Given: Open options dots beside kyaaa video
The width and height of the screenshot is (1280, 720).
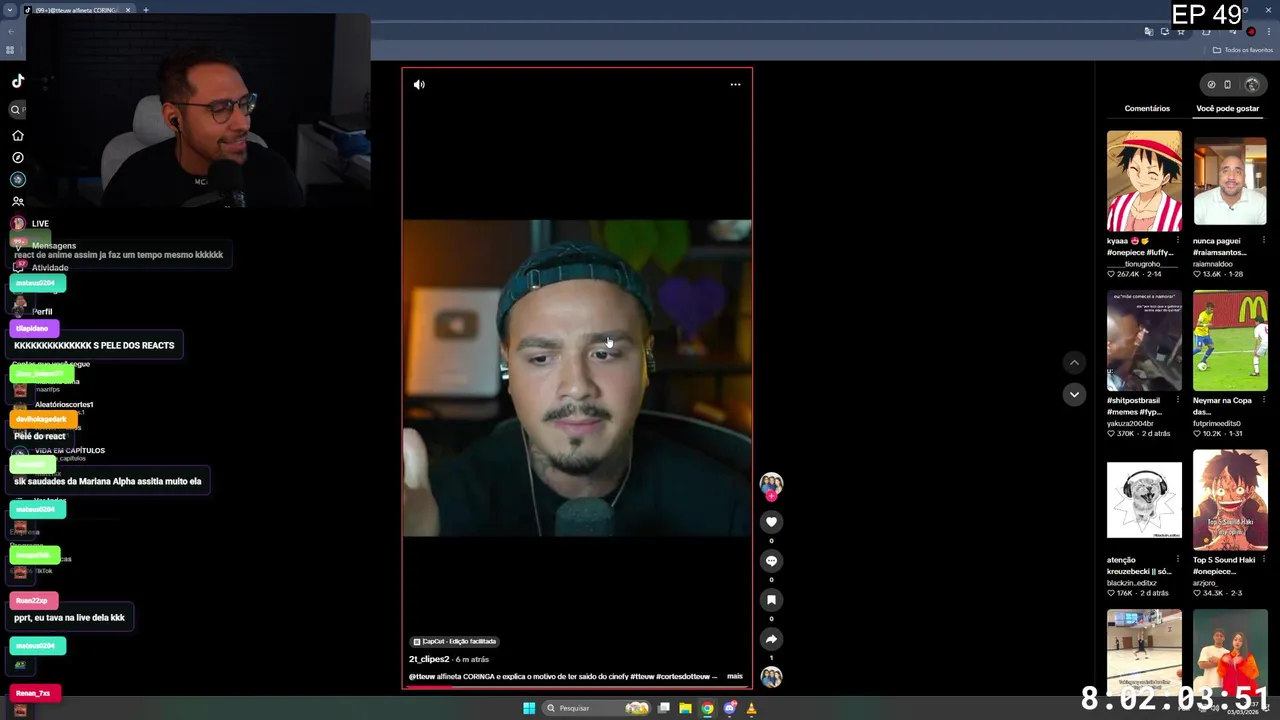Looking at the screenshot, I should [1178, 241].
